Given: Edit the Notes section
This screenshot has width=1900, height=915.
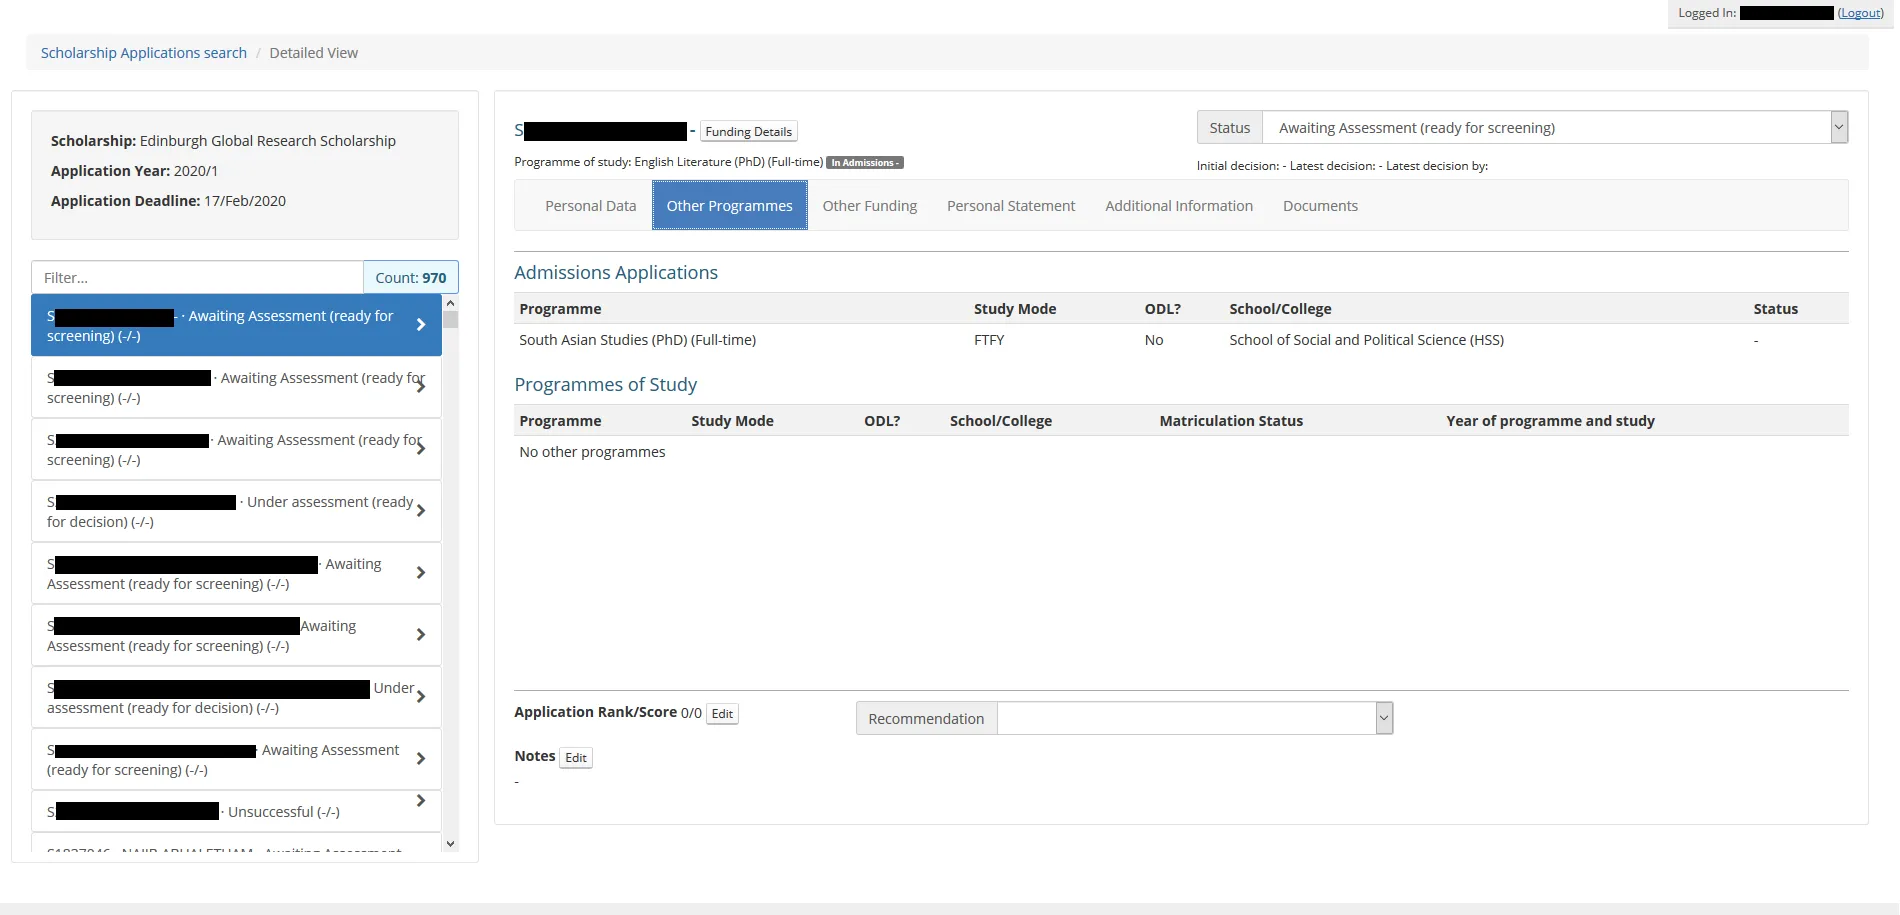Looking at the screenshot, I should 576,758.
